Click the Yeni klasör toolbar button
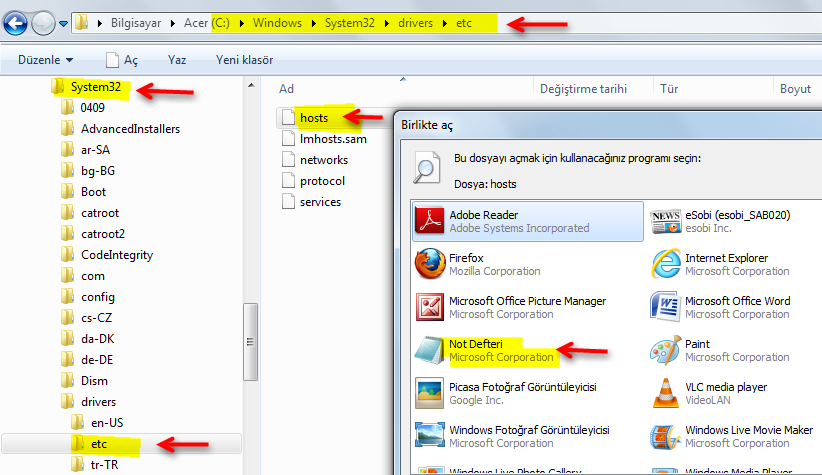Viewport: 822px width, 475px height. 245,60
